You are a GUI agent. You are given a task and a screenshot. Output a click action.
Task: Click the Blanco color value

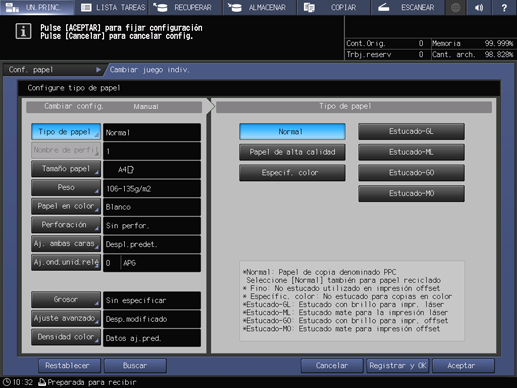(x=152, y=207)
